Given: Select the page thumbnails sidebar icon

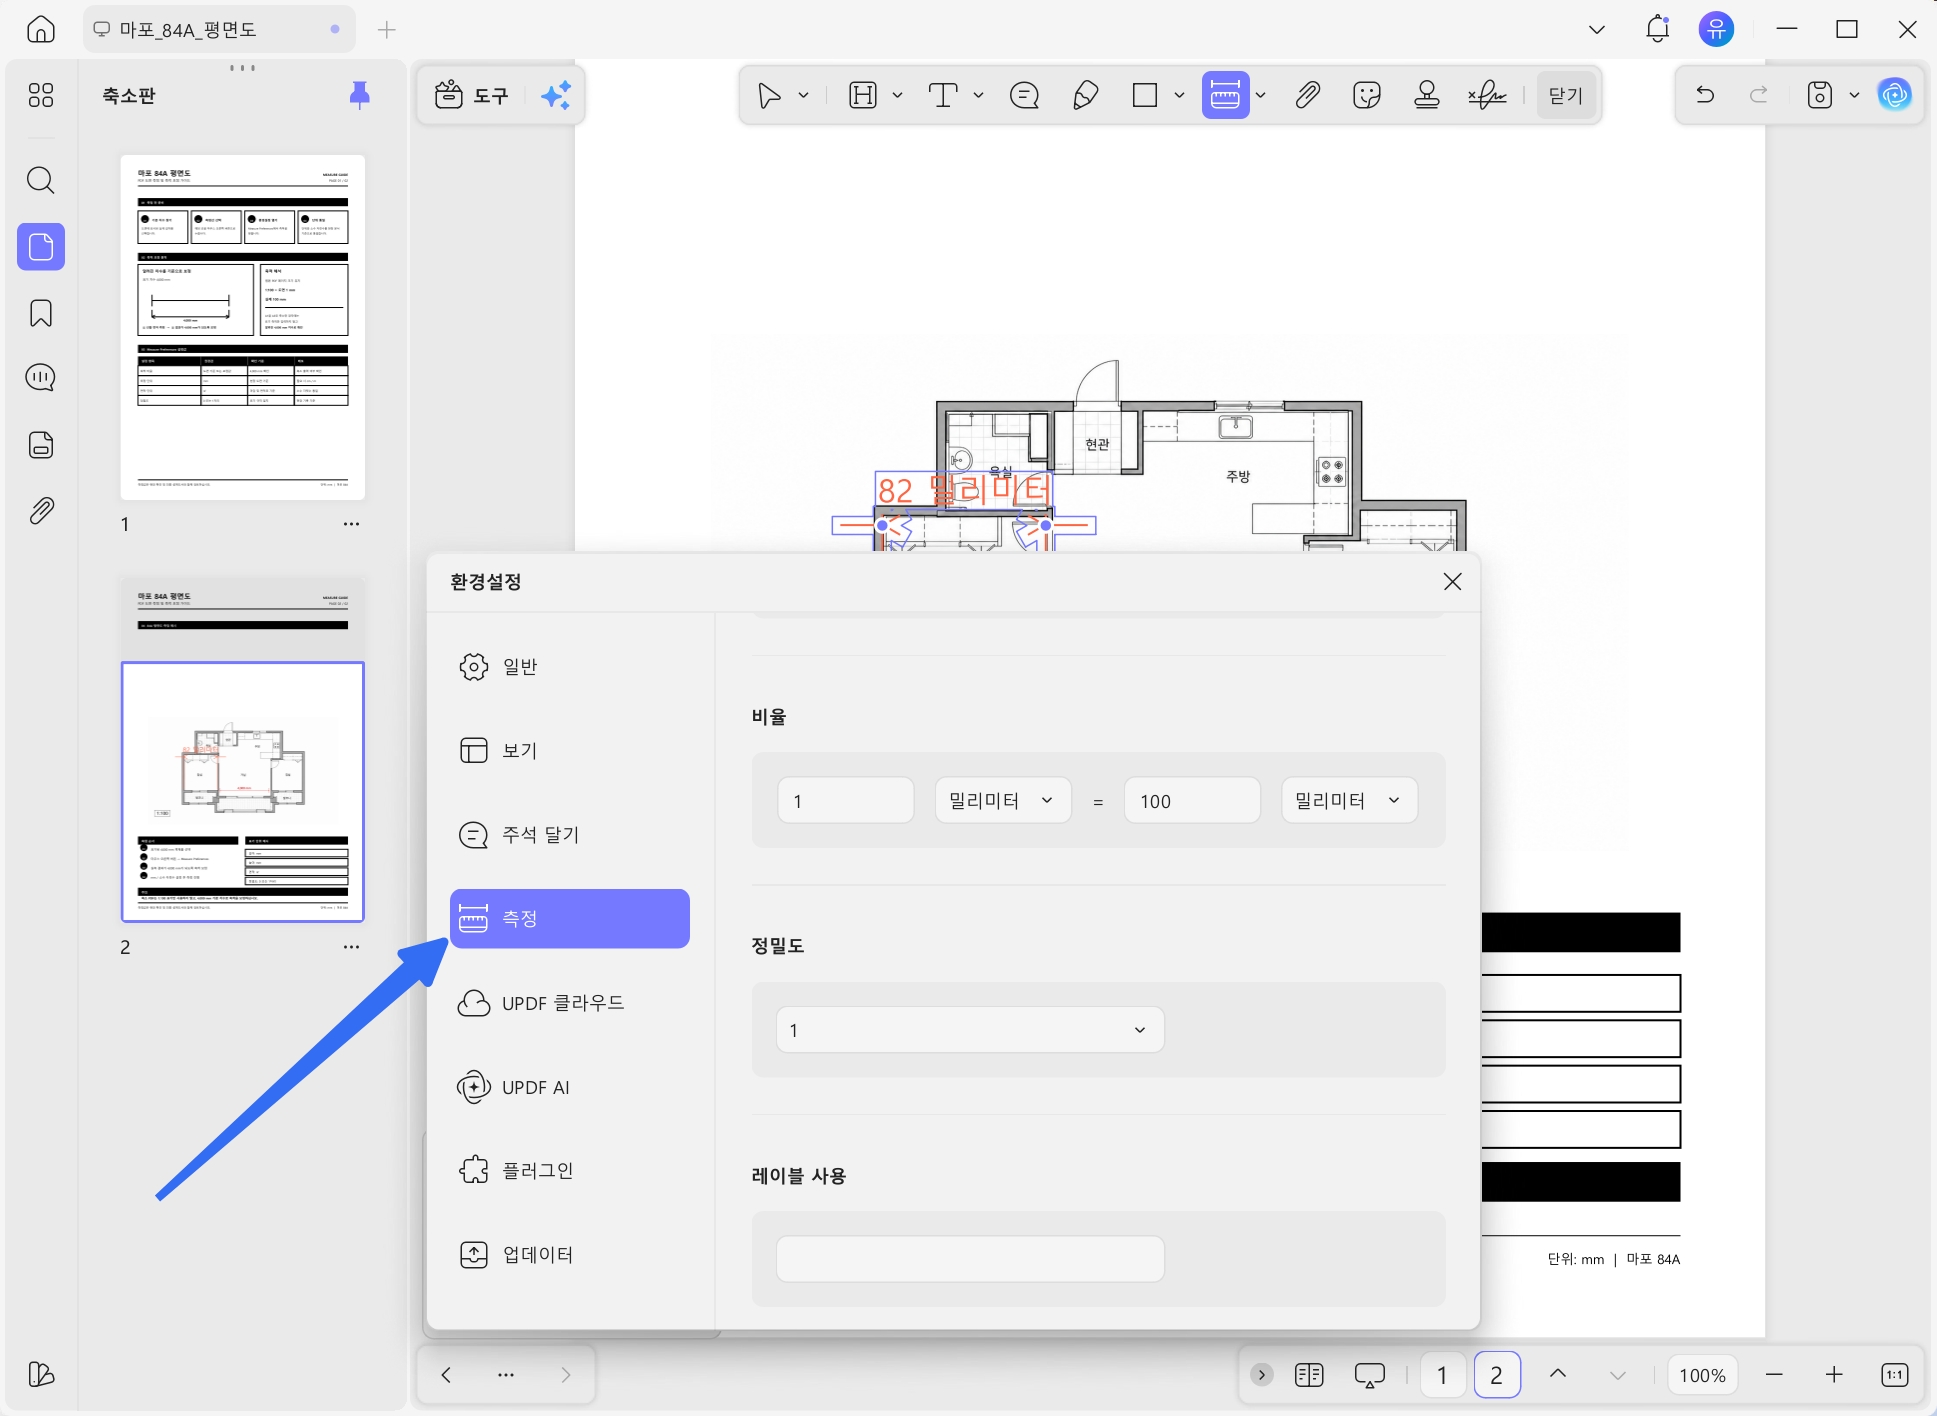Looking at the screenshot, I should pyautogui.click(x=41, y=247).
